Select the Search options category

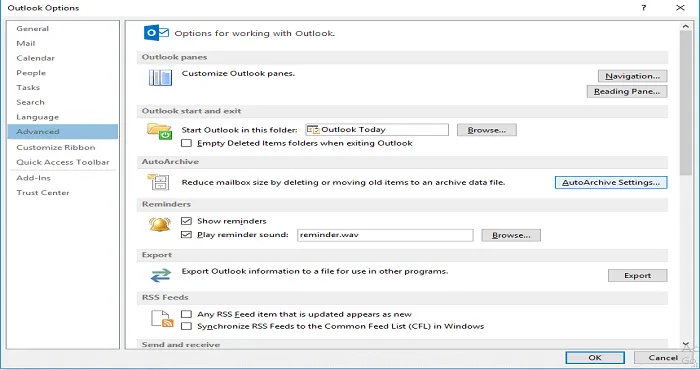pos(63,102)
